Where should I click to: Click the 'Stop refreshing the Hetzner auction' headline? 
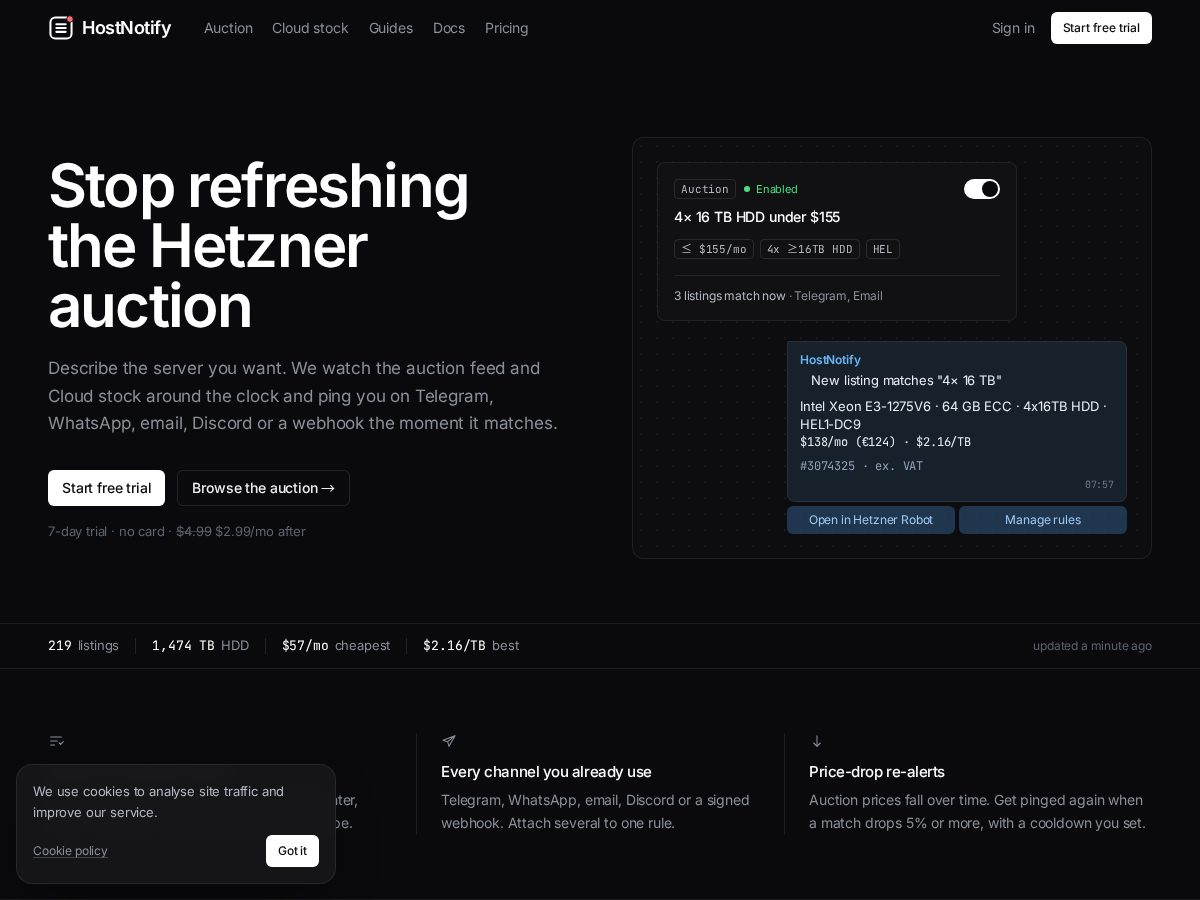pos(259,245)
